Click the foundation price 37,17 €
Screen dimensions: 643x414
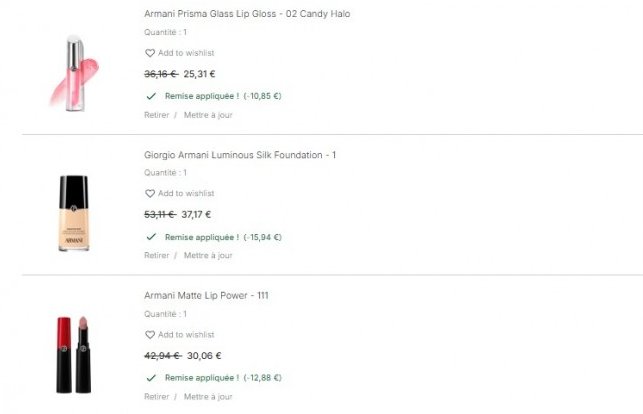(196, 214)
